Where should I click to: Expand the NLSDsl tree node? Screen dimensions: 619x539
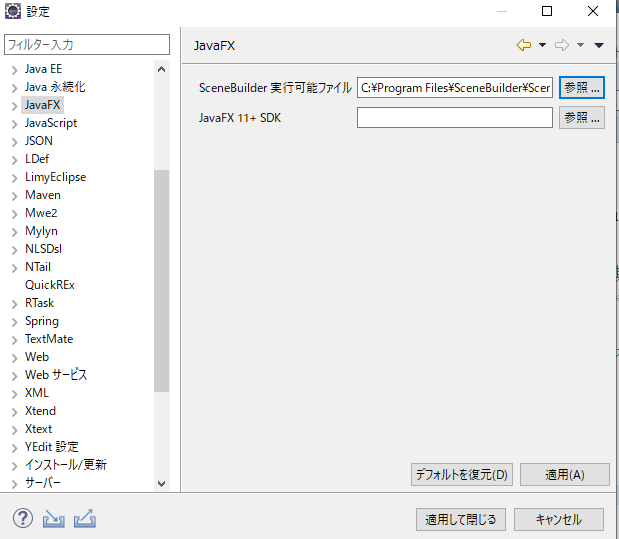click(x=15, y=250)
